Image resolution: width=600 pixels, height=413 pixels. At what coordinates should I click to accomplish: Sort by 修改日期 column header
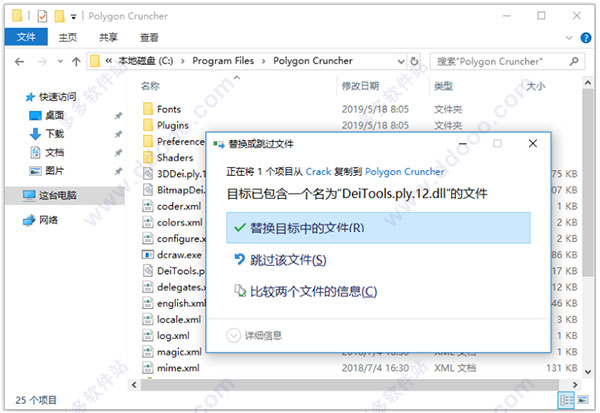[360, 86]
